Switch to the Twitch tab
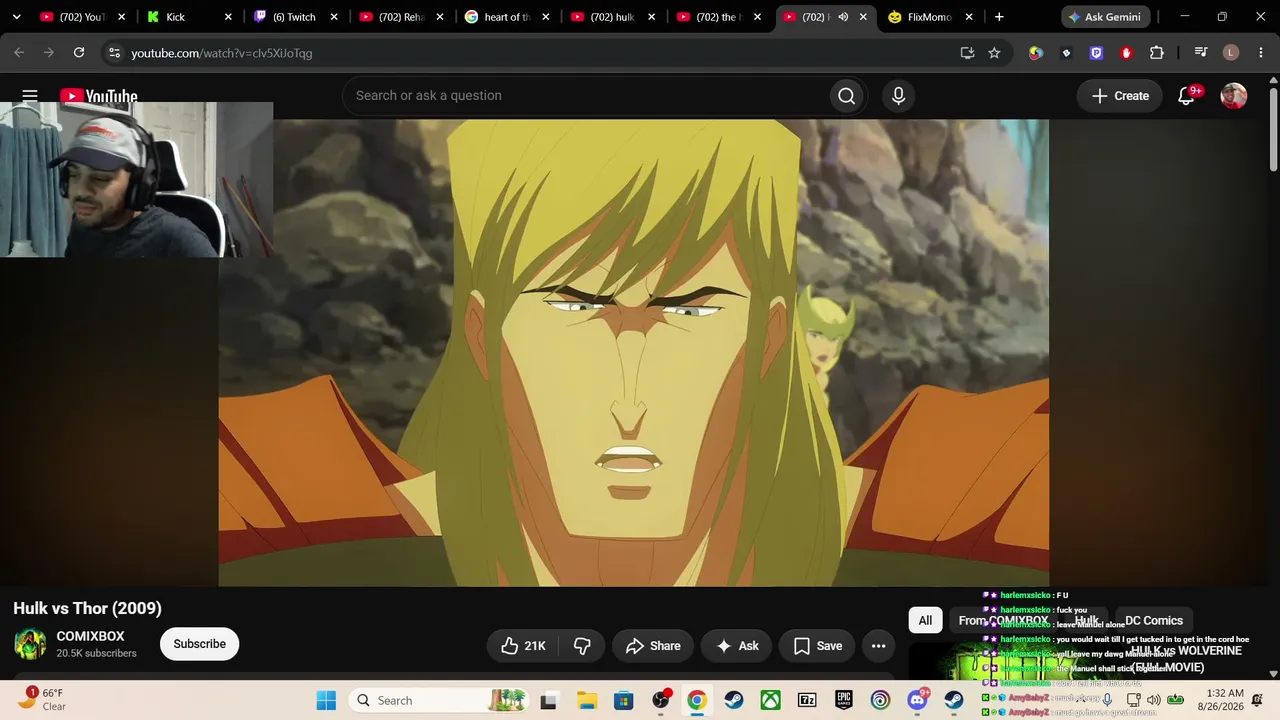 click(296, 17)
